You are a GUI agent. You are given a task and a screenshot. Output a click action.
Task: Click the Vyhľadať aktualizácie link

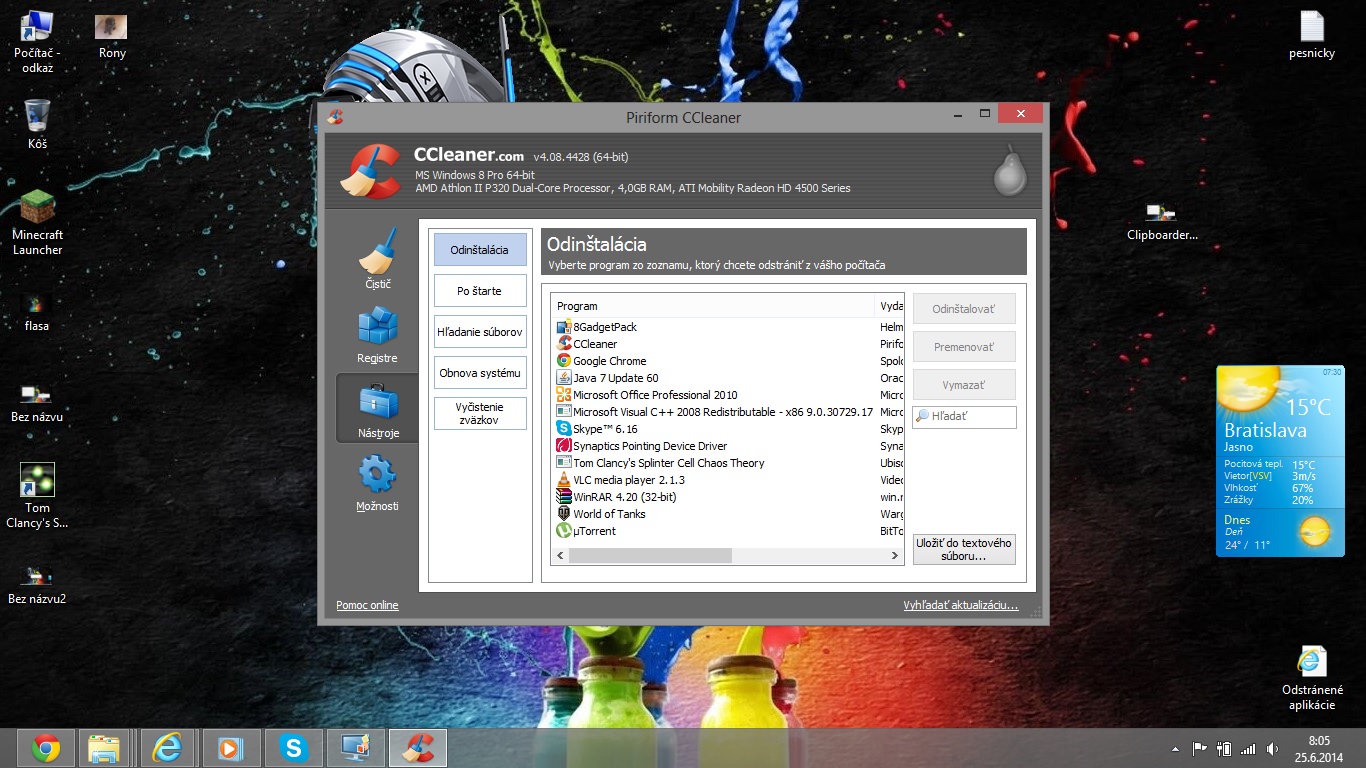point(960,605)
